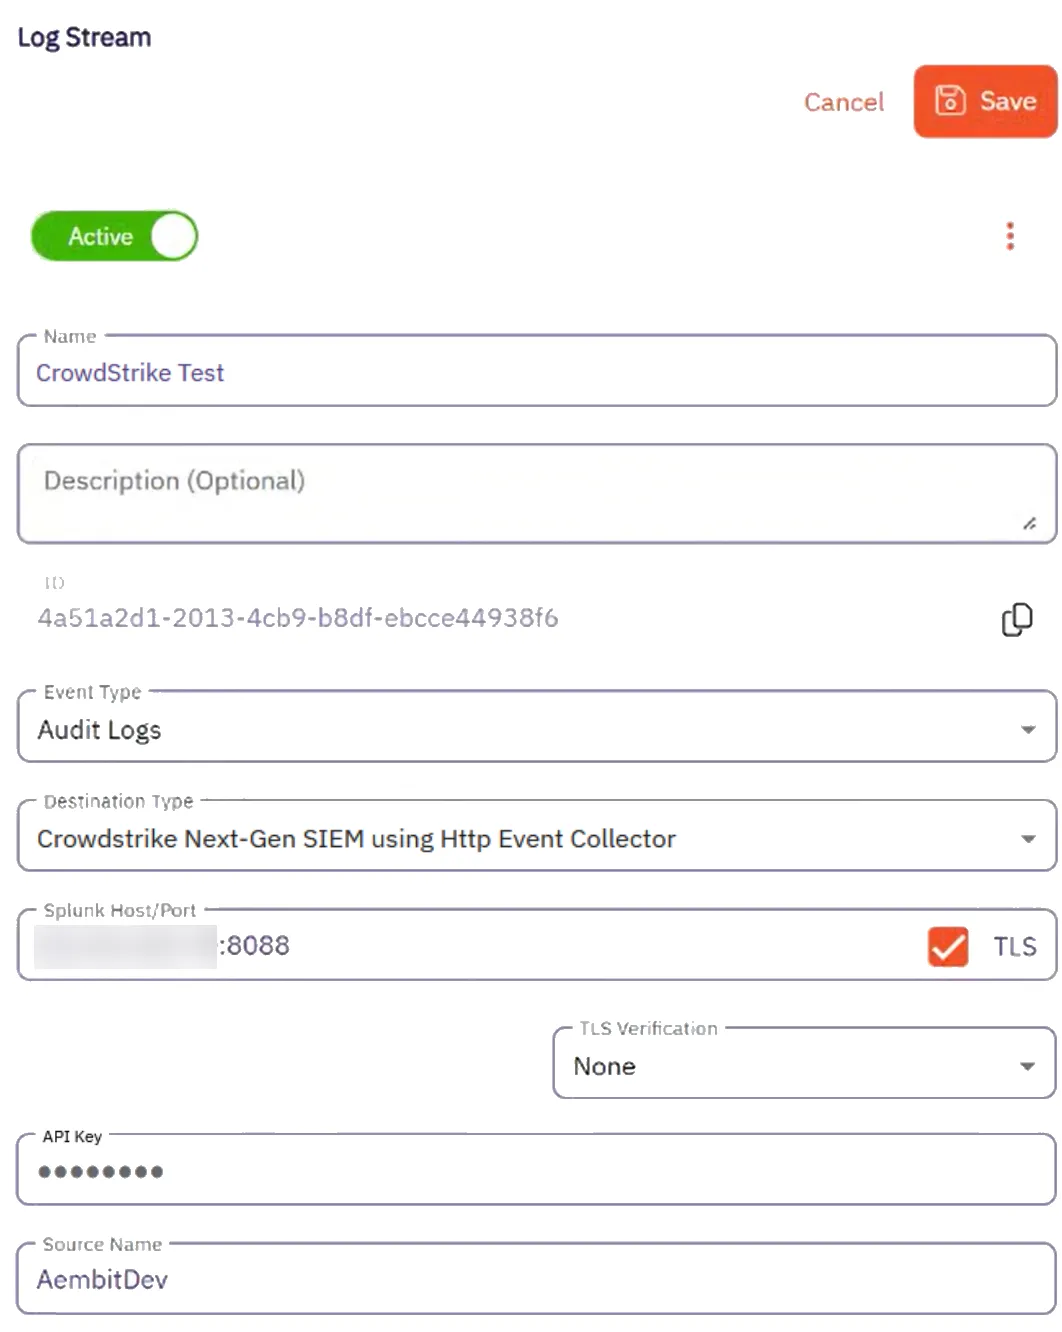The height and width of the screenshot is (1332, 1062).
Task: Uncheck the TLS checkbox
Action: [947, 946]
